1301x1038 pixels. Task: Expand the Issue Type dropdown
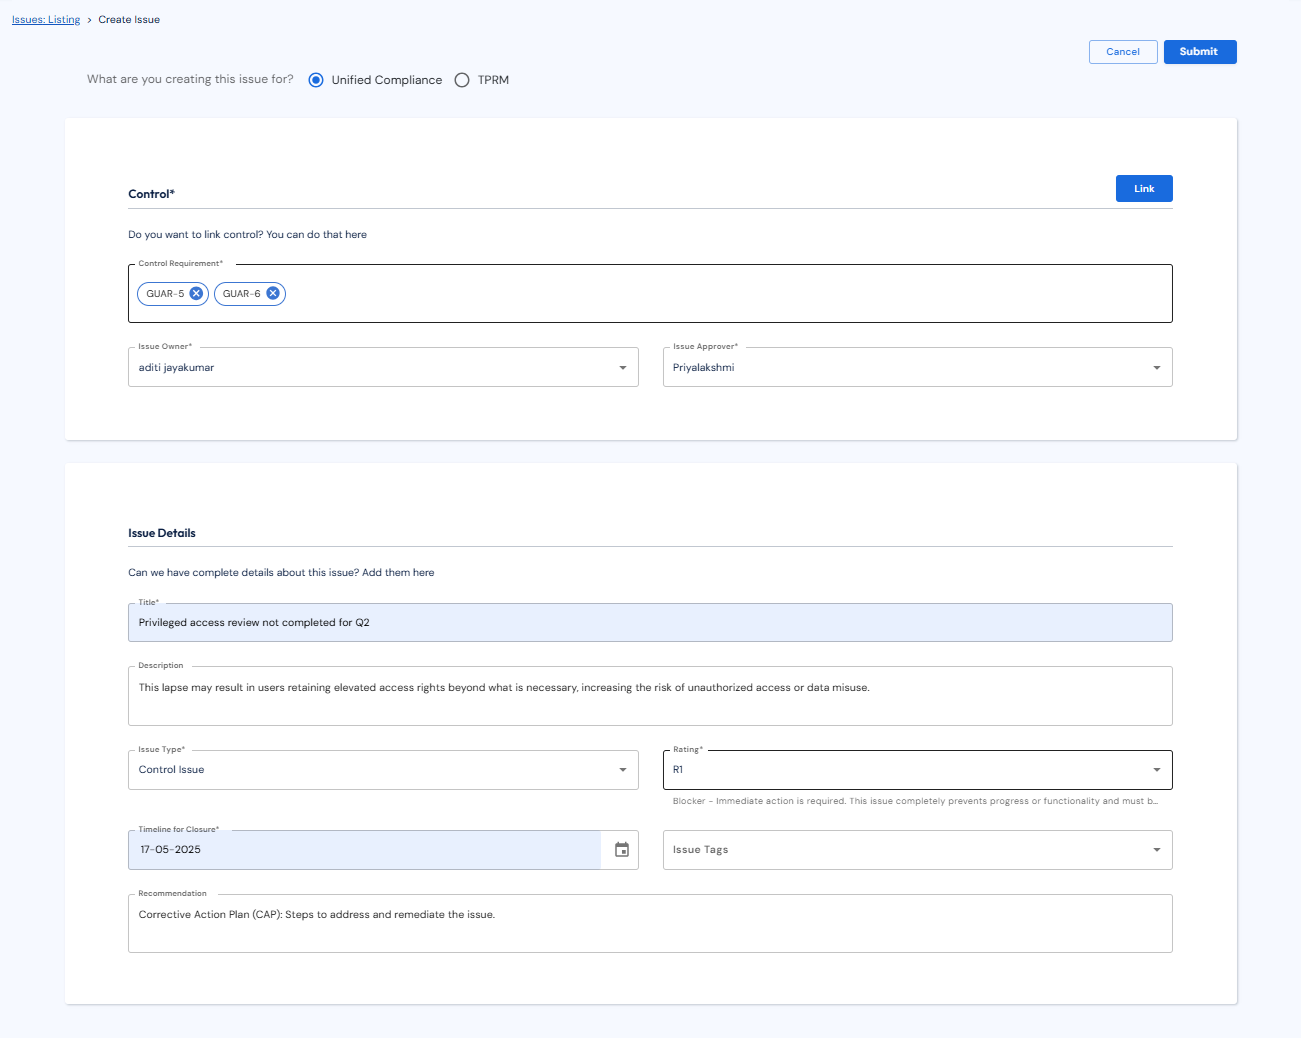point(383,770)
